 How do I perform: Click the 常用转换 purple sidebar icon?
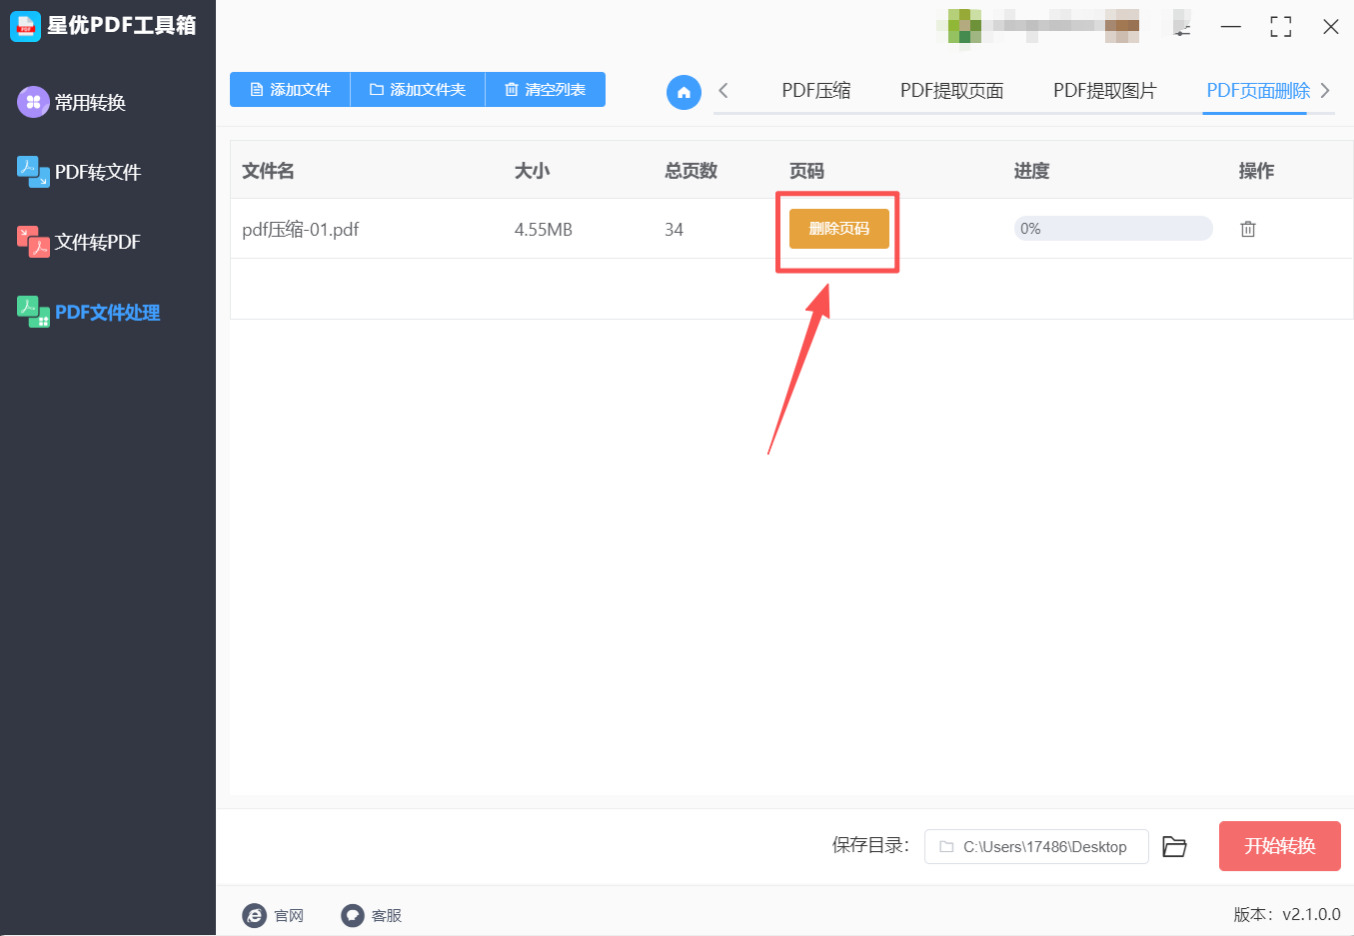click(33, 102)
